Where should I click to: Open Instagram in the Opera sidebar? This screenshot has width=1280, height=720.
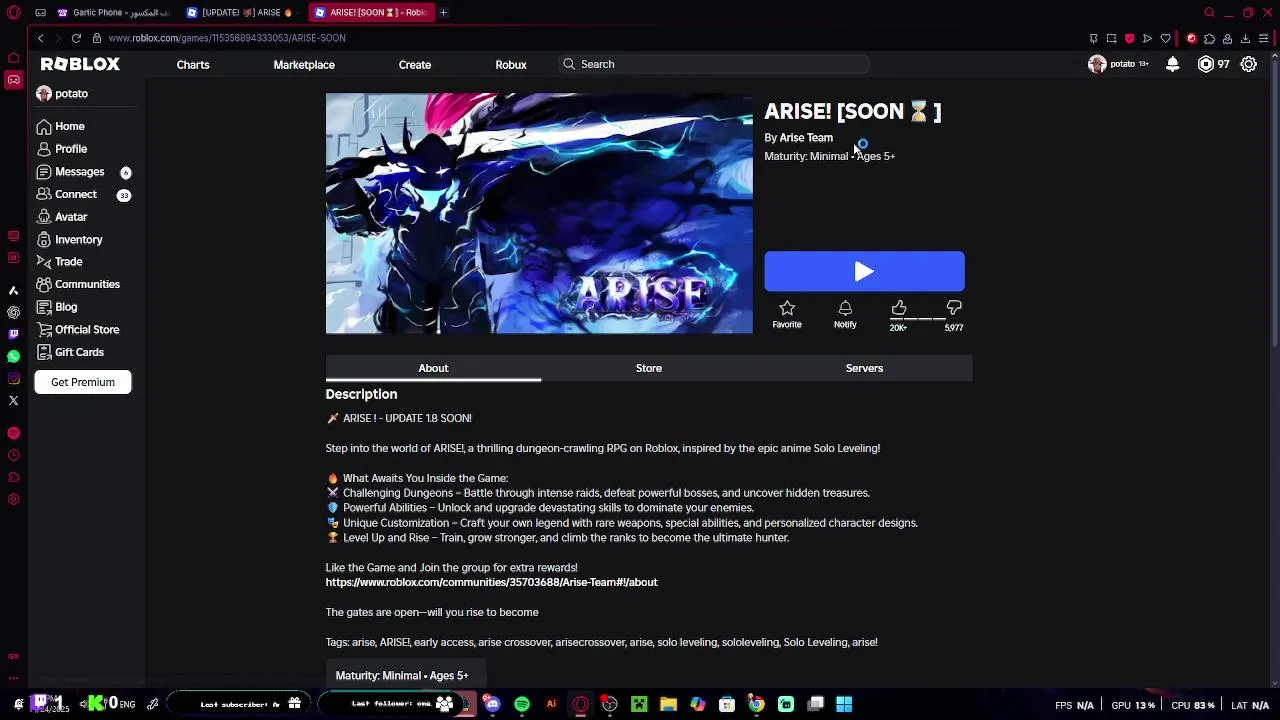[13, 378]
